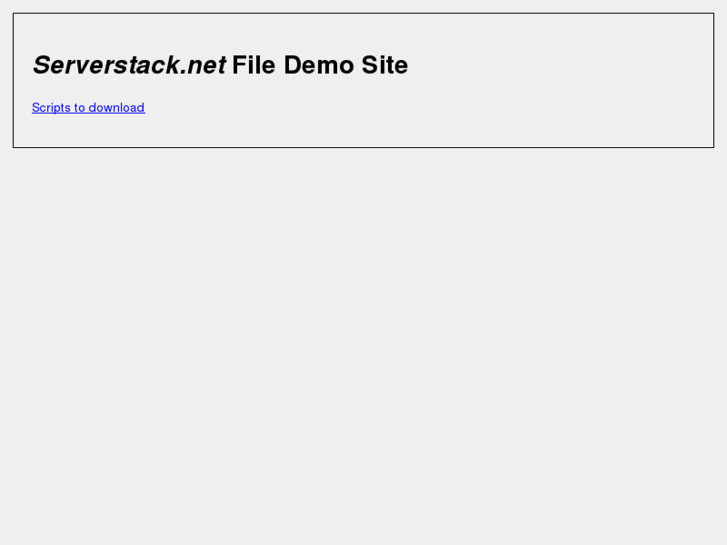Click the word Scripts in the link
Viewport: 727px width, 545px height.
click(x=51, y=108)
